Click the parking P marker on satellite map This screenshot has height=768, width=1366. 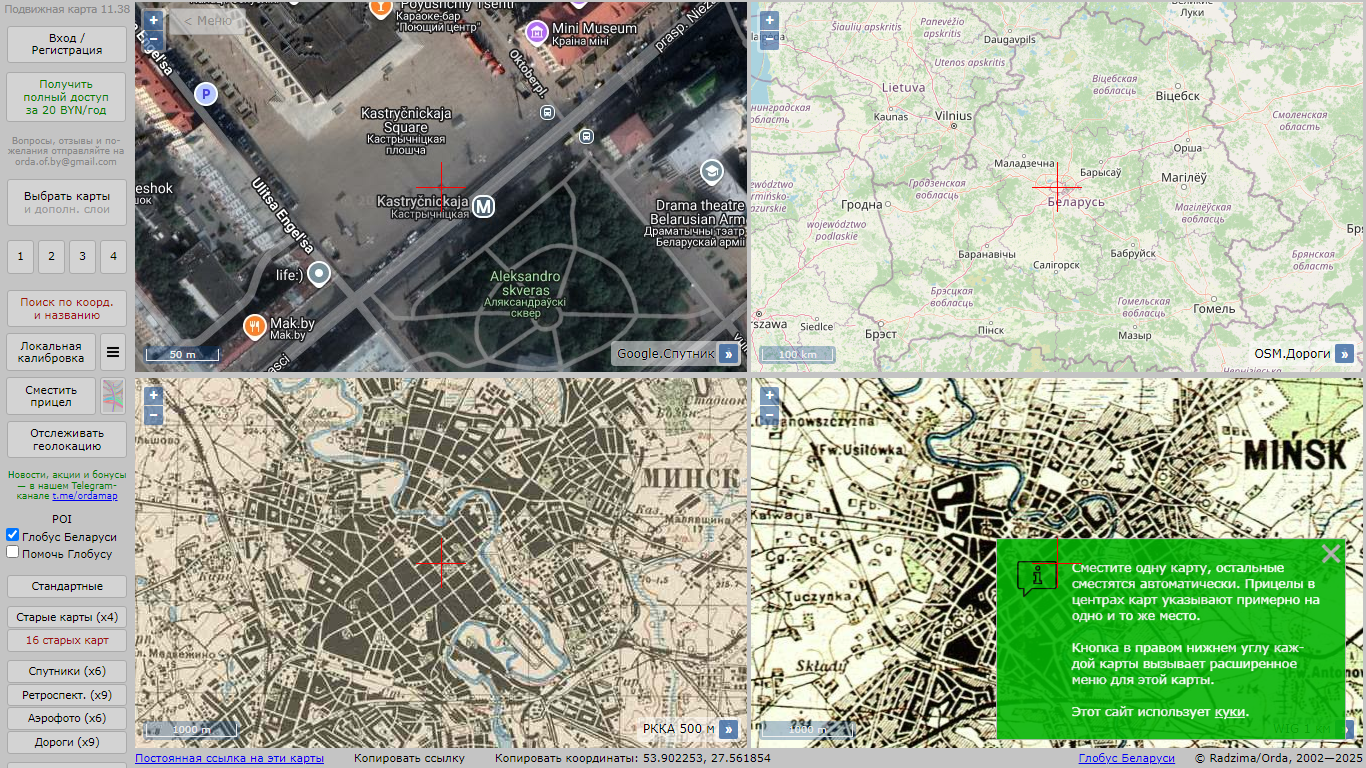(205, 95)
